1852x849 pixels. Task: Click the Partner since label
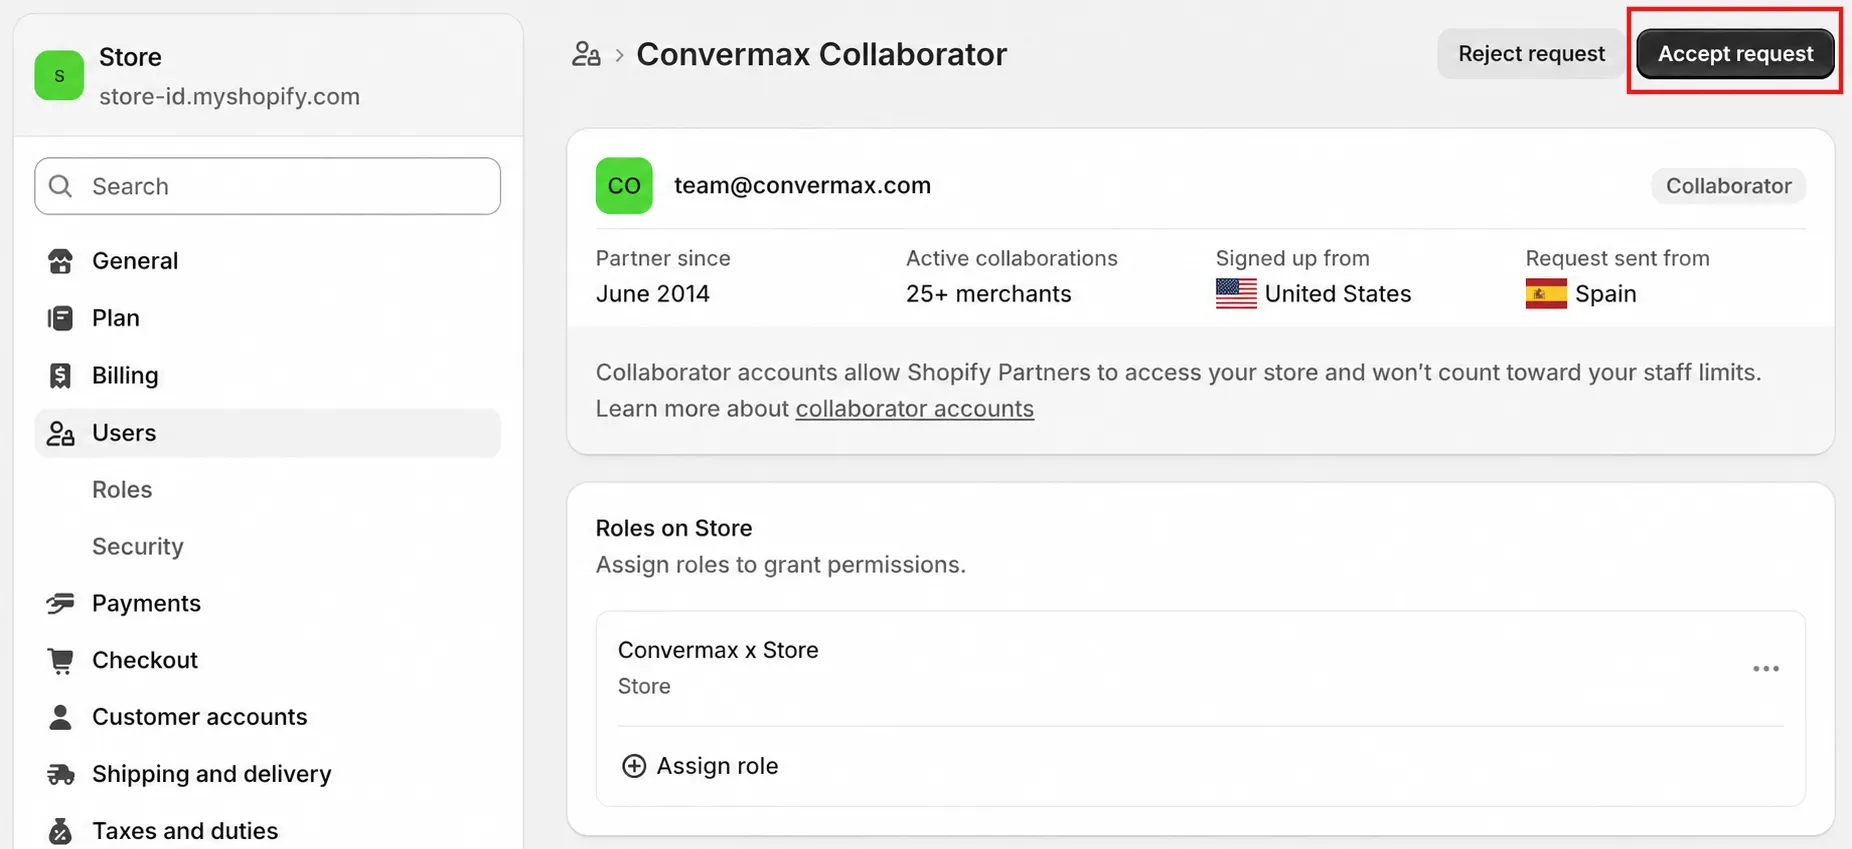[x=663, y=258]
